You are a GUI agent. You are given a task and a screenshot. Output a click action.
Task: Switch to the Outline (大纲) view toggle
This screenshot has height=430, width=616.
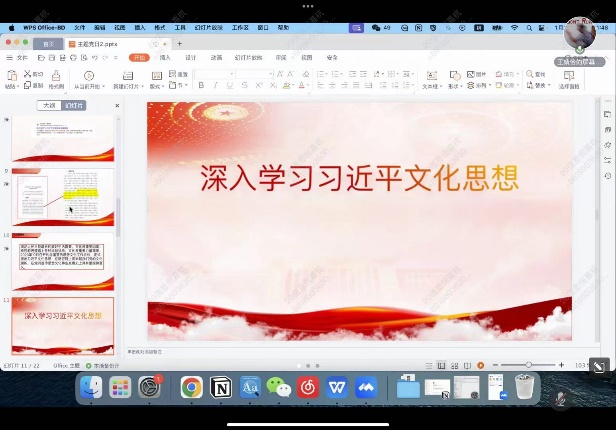[x=49, y=105]
